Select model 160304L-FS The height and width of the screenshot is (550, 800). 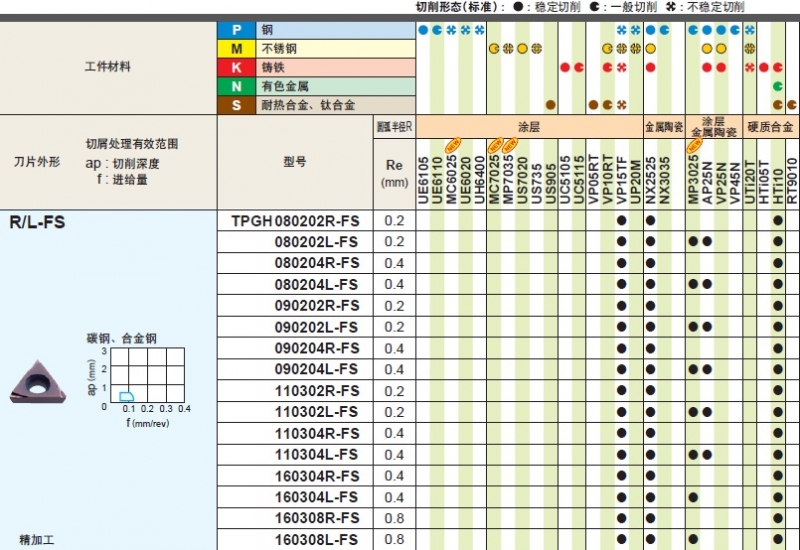point(316,497)
